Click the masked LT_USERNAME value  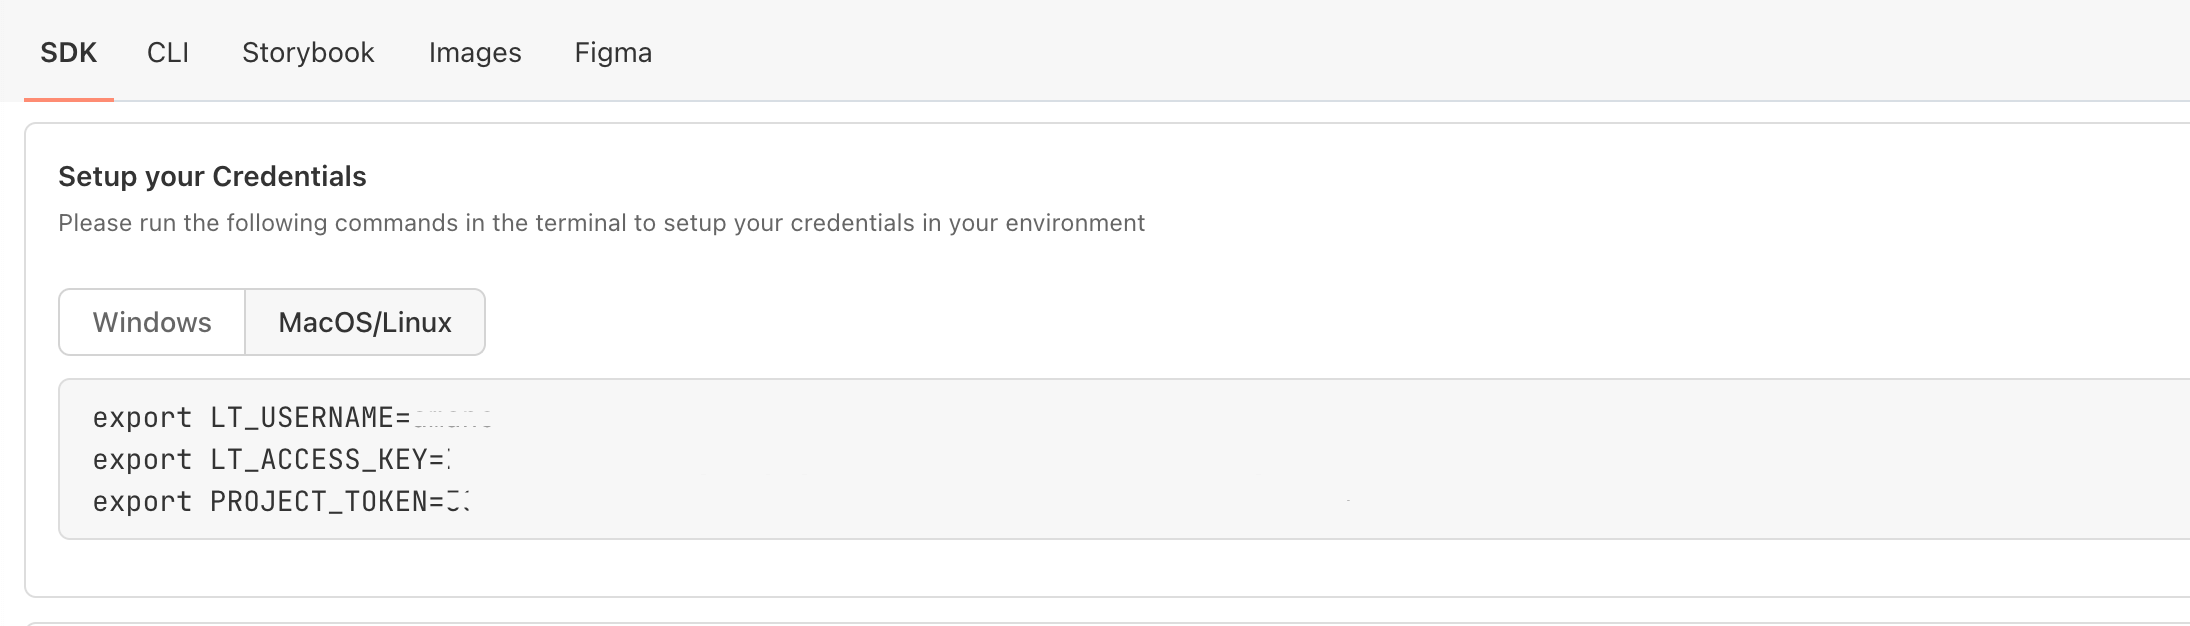pos(452,418)
